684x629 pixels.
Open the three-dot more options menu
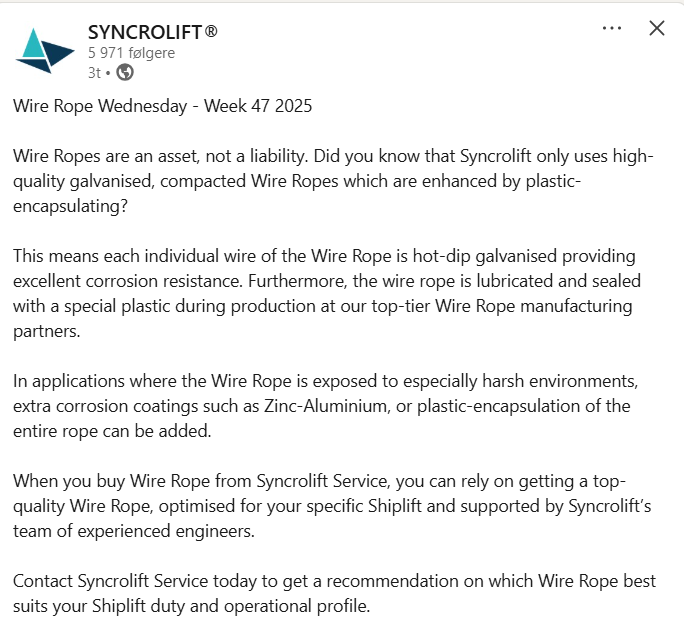click(612, 28)
